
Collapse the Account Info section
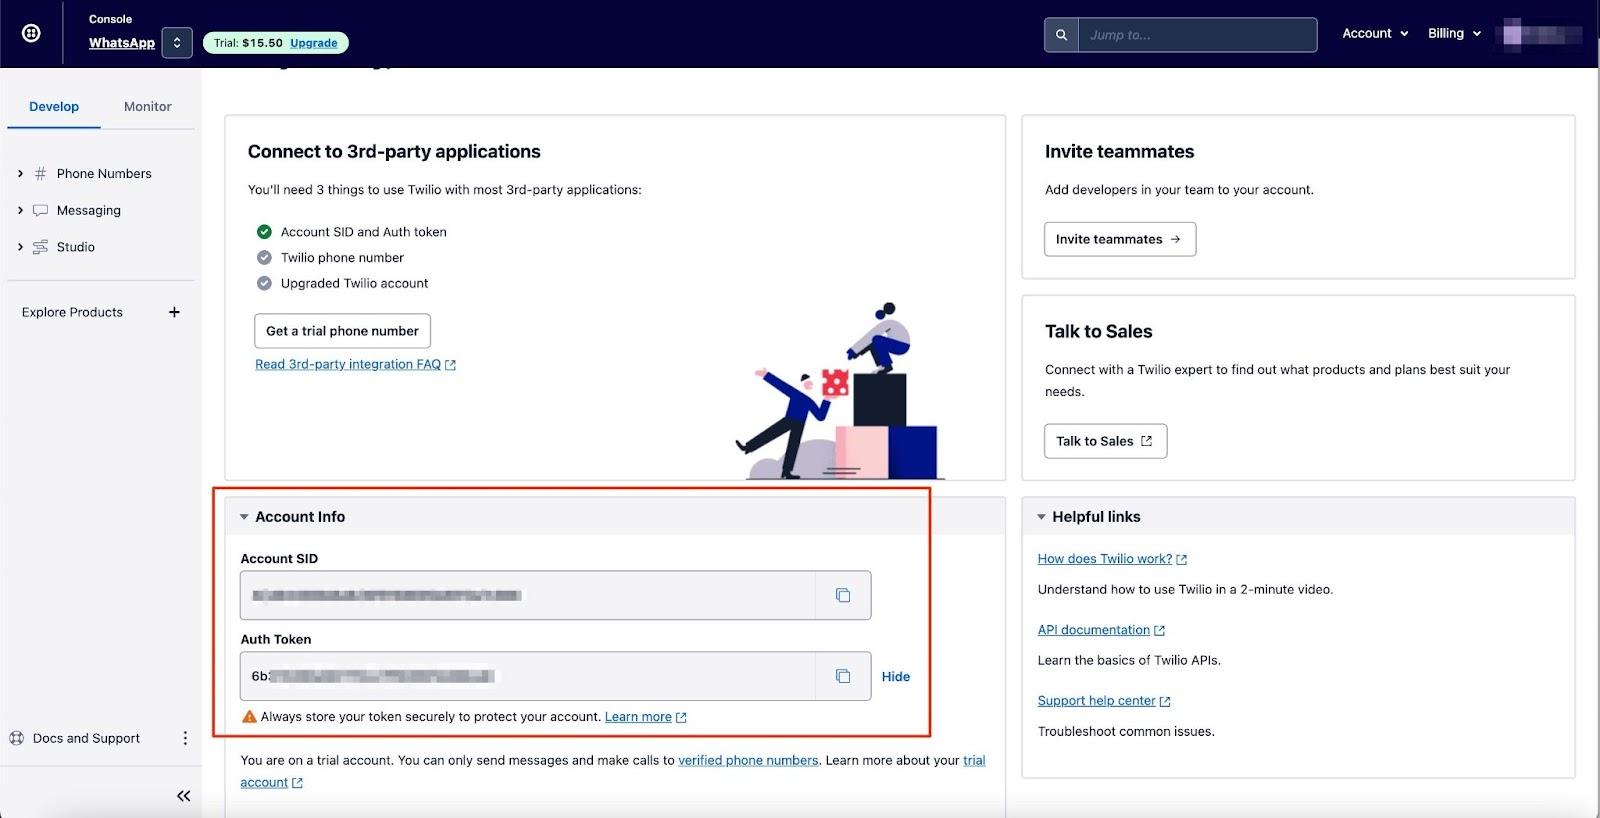(x=244, y=517)
